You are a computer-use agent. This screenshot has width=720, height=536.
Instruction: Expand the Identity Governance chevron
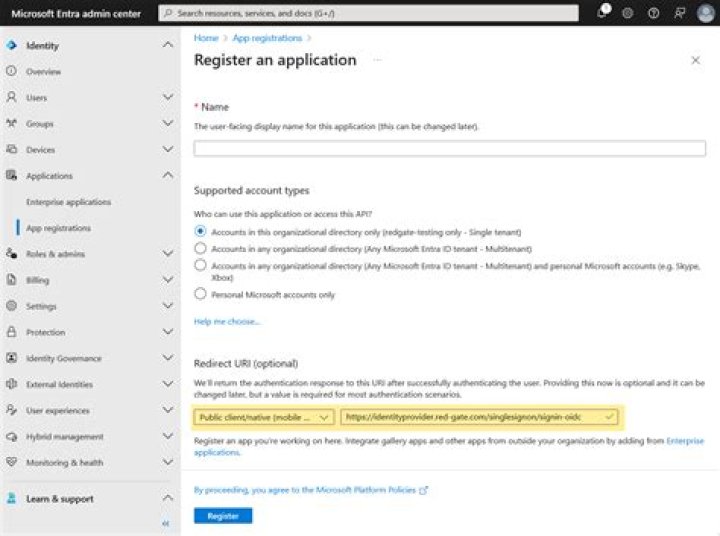(168, 358)
